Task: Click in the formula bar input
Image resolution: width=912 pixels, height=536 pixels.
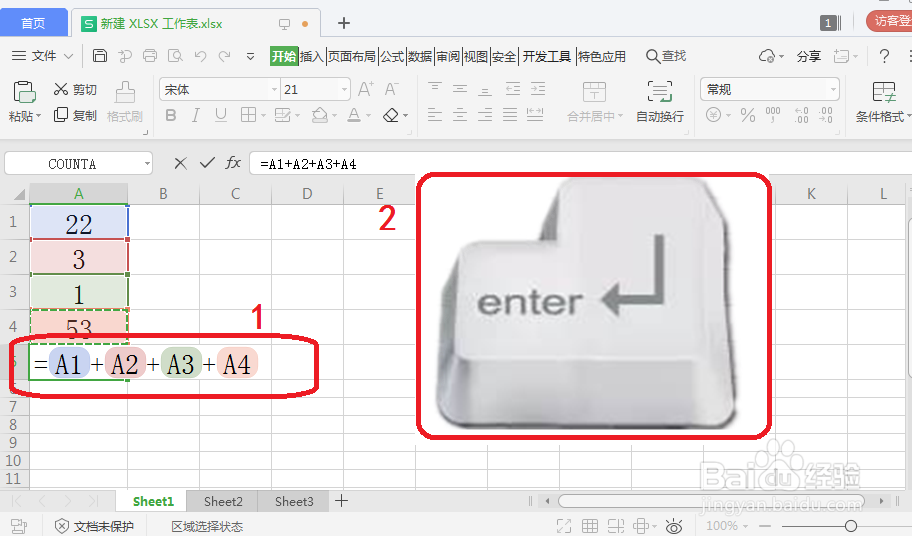Action: click(x=580, y=163)
